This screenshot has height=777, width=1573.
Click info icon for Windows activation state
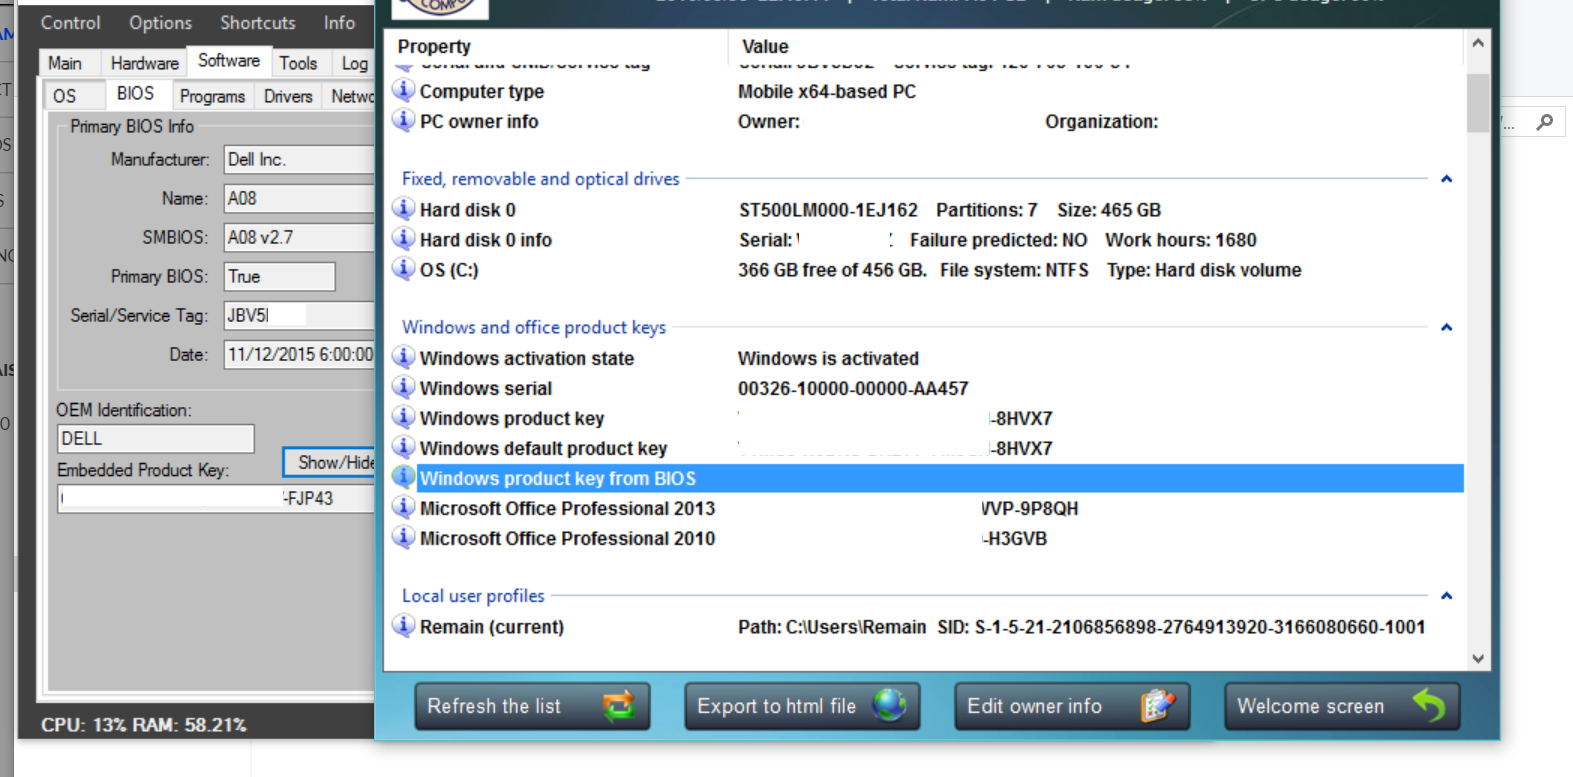click(403, 357)
